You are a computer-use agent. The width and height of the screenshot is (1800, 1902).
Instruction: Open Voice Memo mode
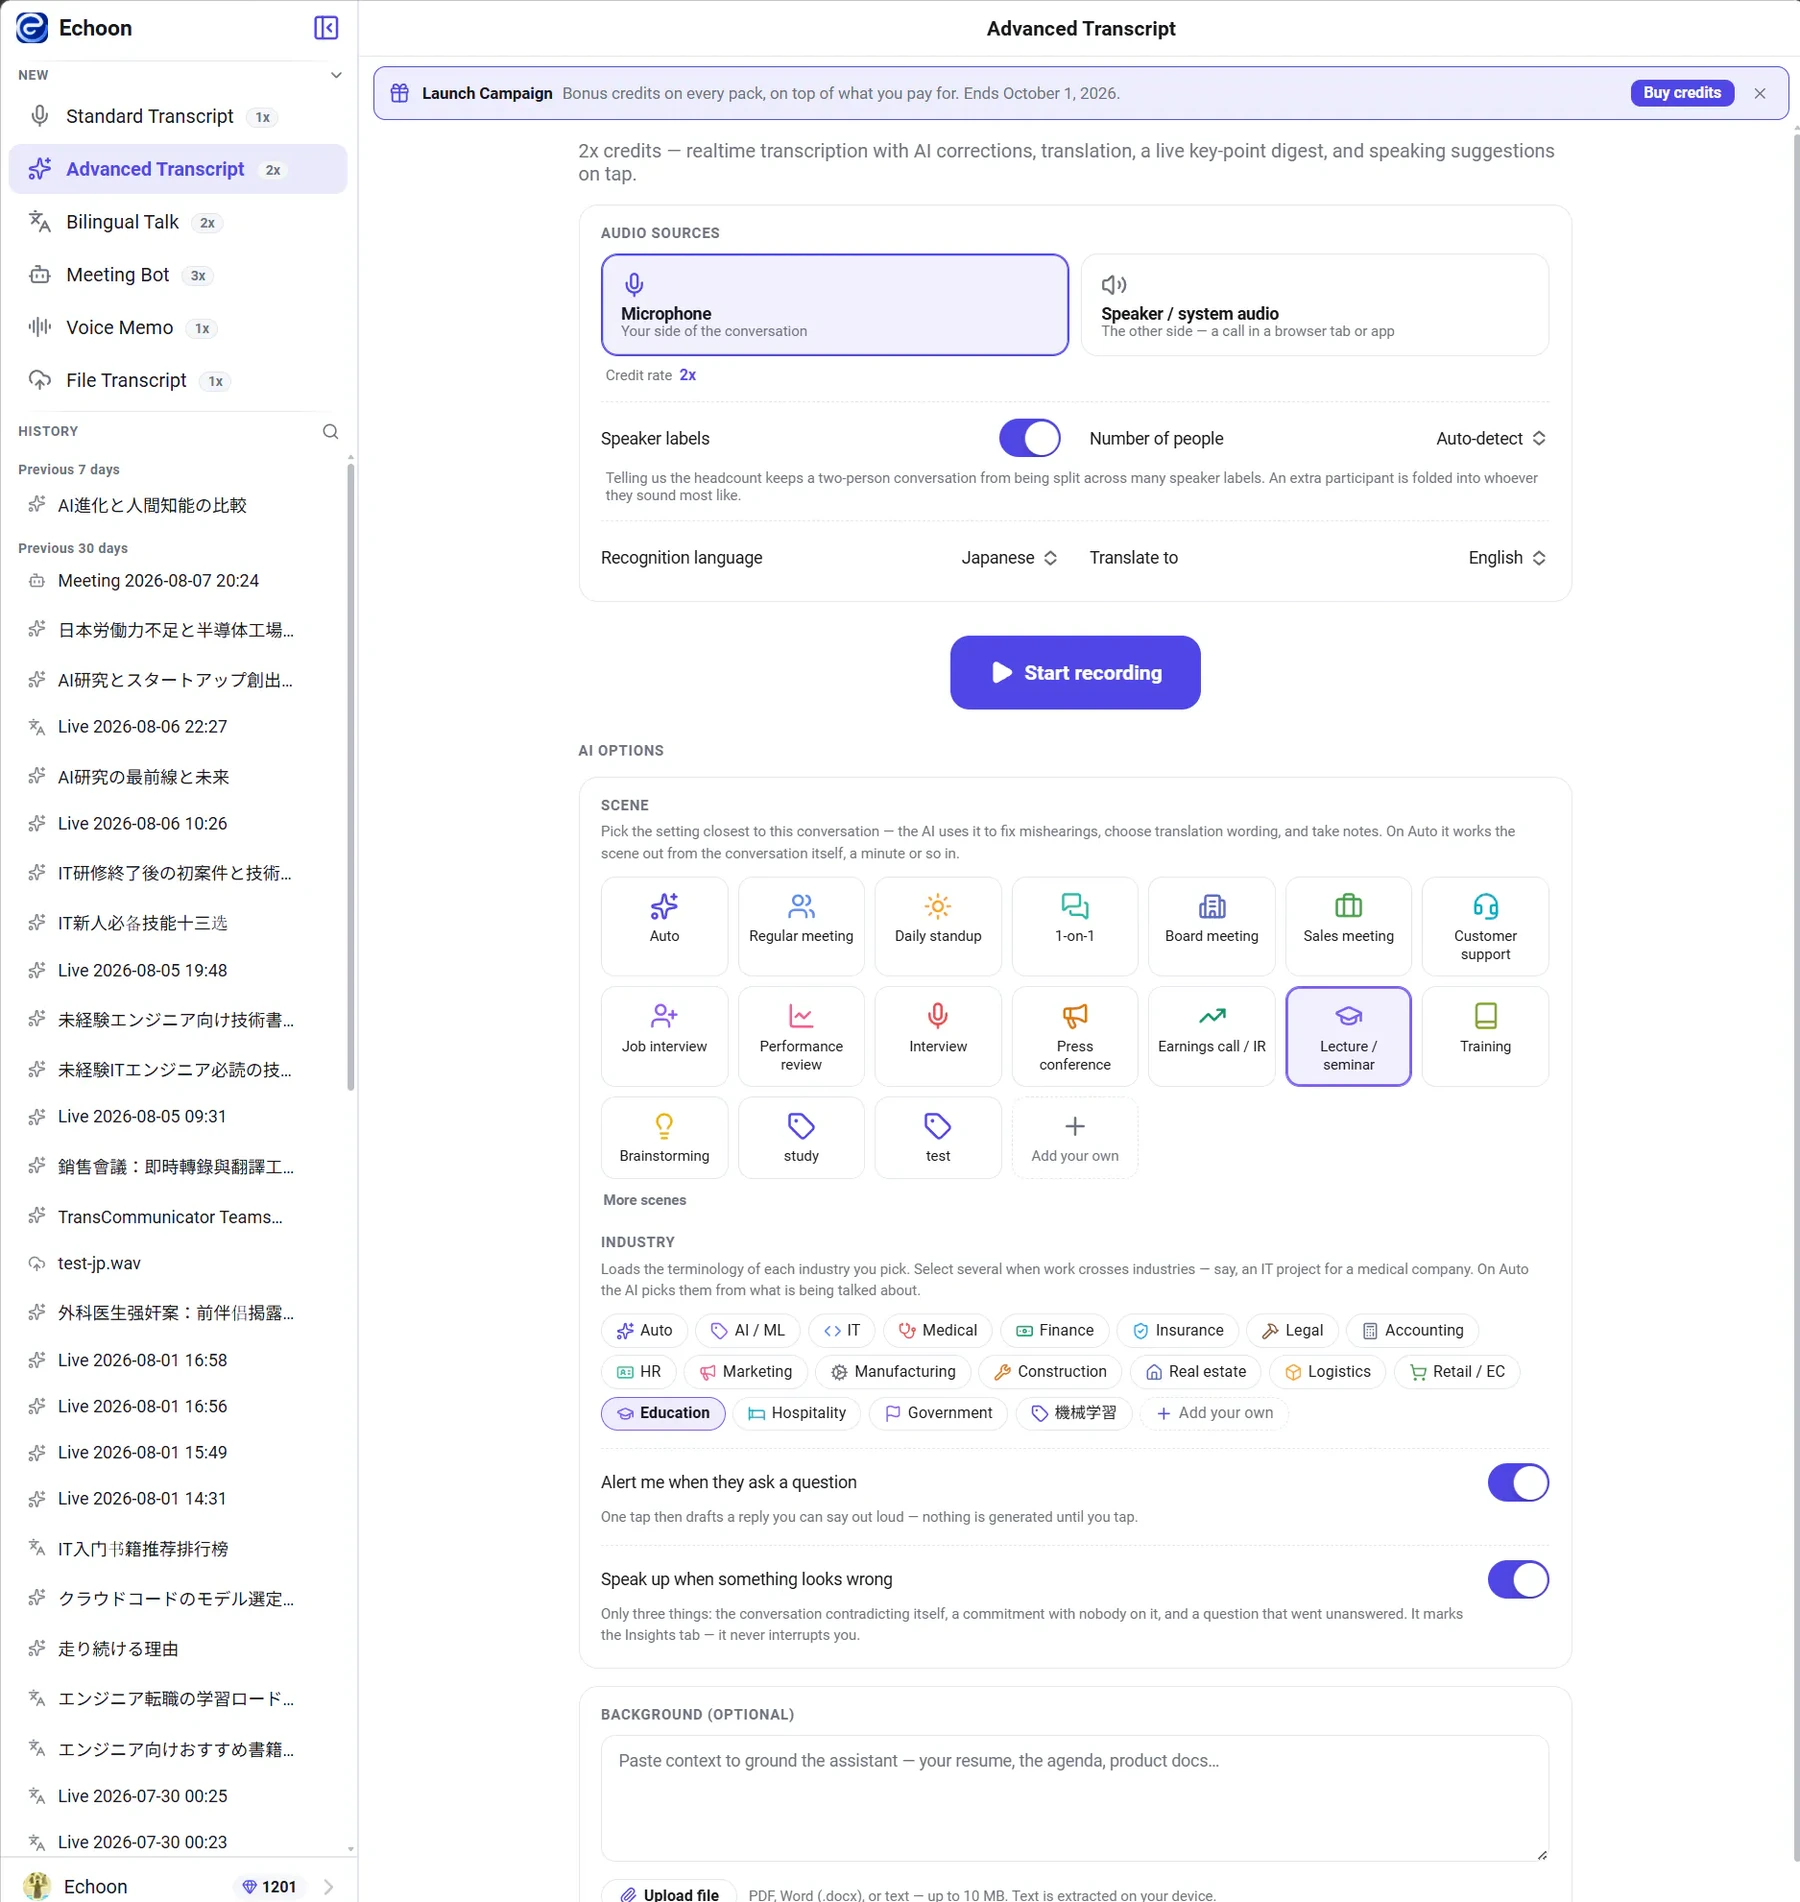coord(178,328)
